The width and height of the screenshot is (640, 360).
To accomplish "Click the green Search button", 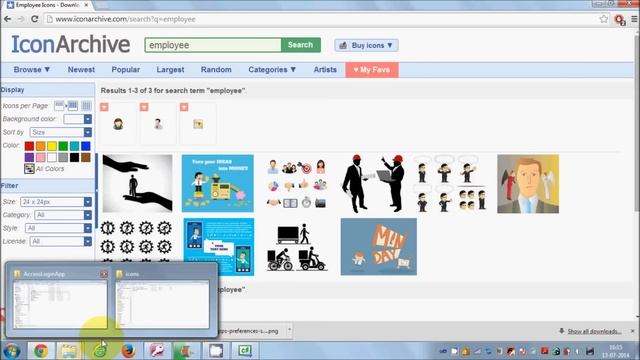I will click(x=300, y=45).
